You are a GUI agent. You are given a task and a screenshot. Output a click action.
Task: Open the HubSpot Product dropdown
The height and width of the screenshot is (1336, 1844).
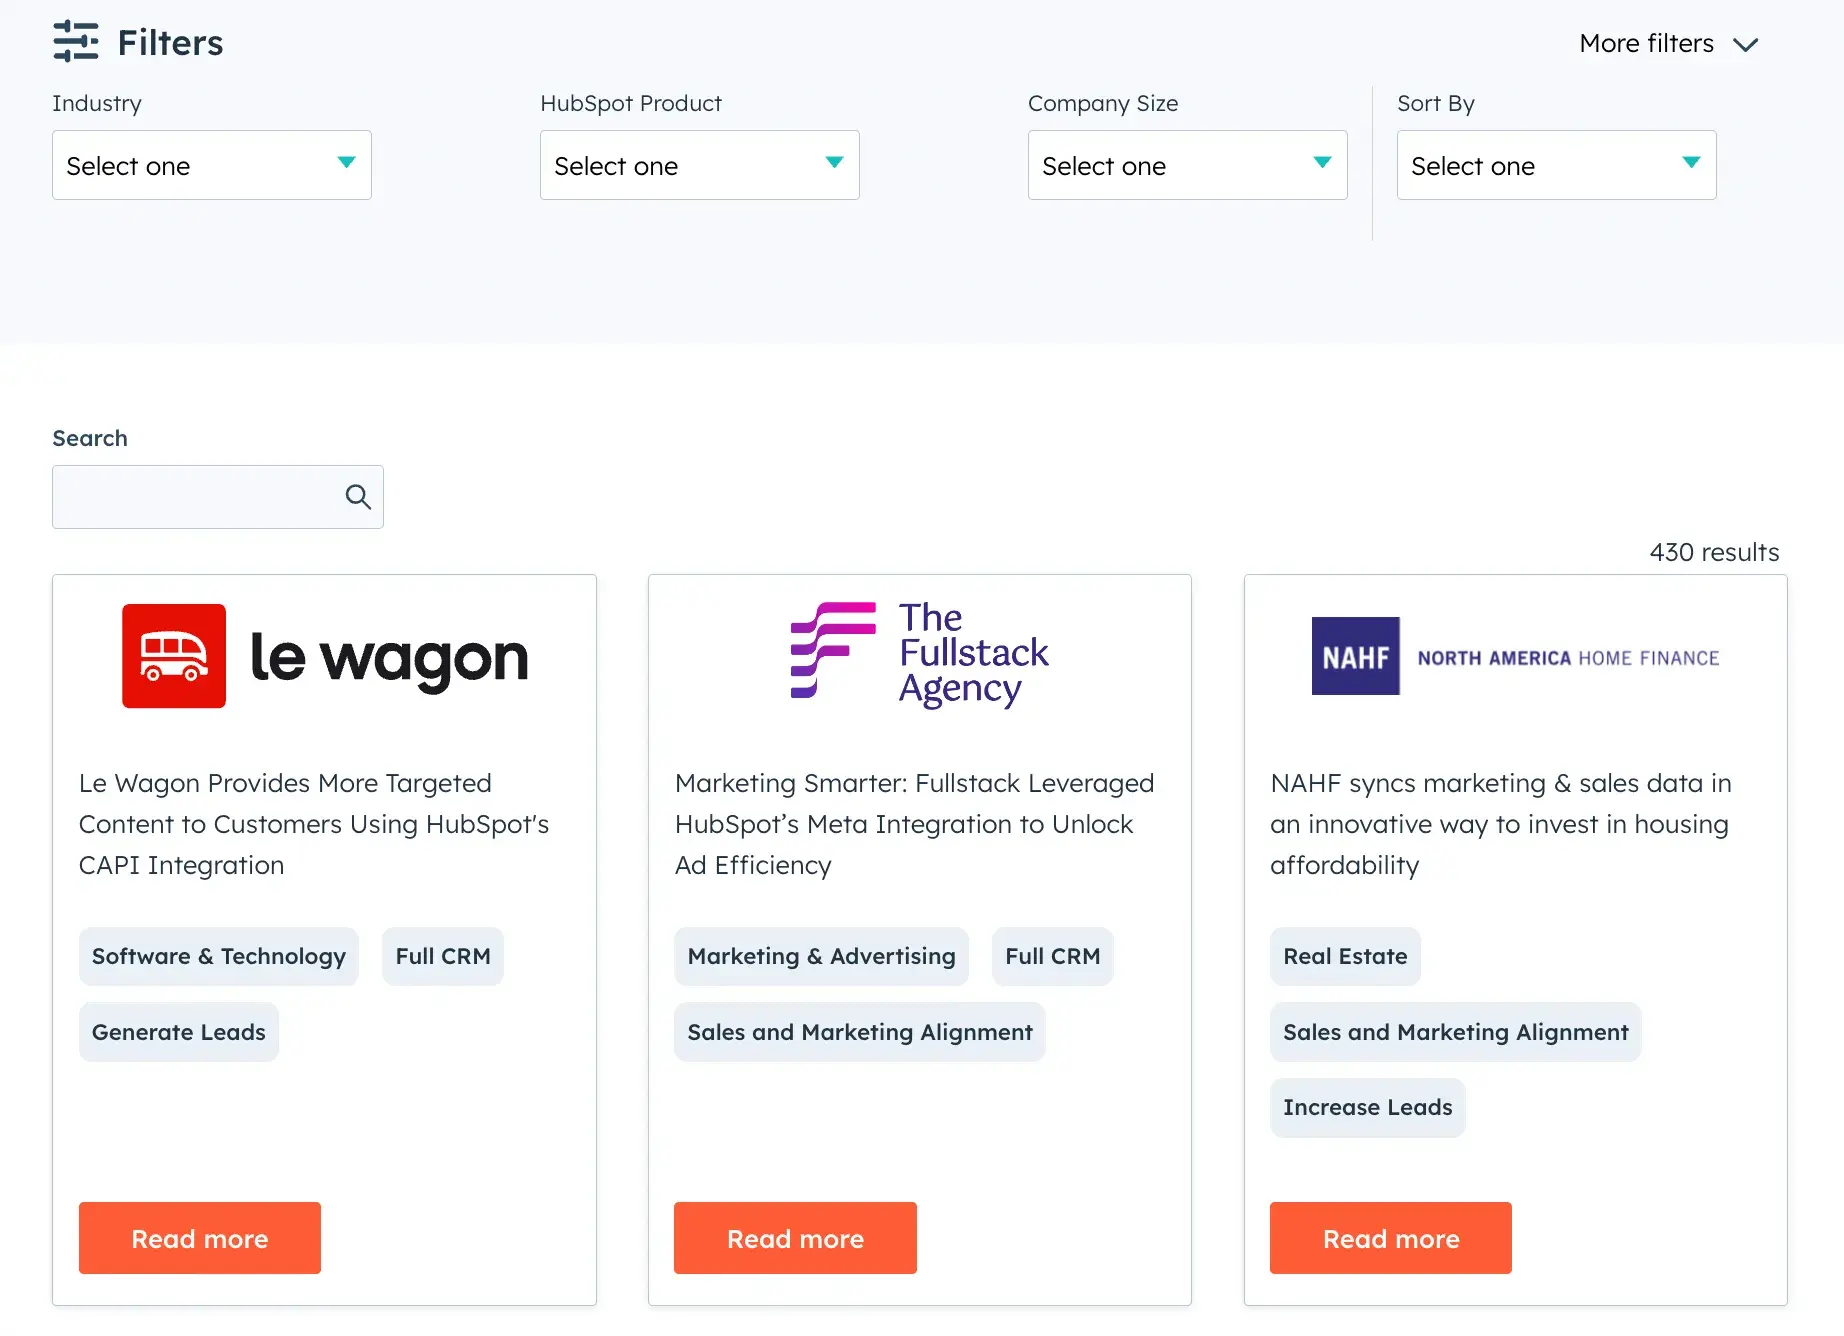[x=700, y=165]
